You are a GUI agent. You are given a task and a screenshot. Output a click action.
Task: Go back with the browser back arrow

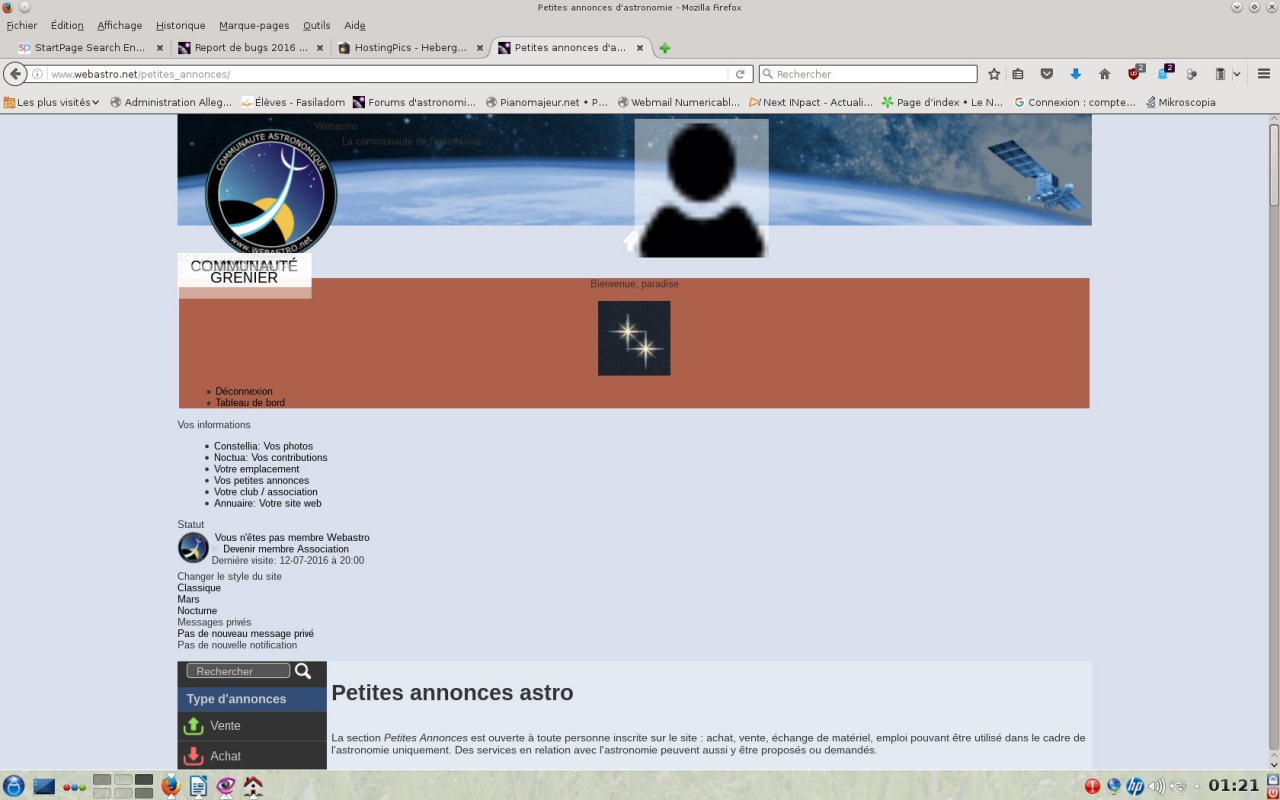pyautogui.click(x=15, y=74)
